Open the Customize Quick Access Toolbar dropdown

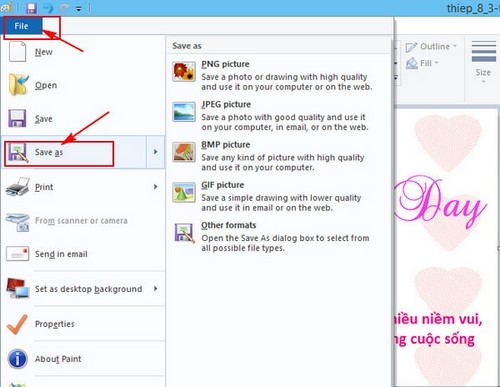79,9
